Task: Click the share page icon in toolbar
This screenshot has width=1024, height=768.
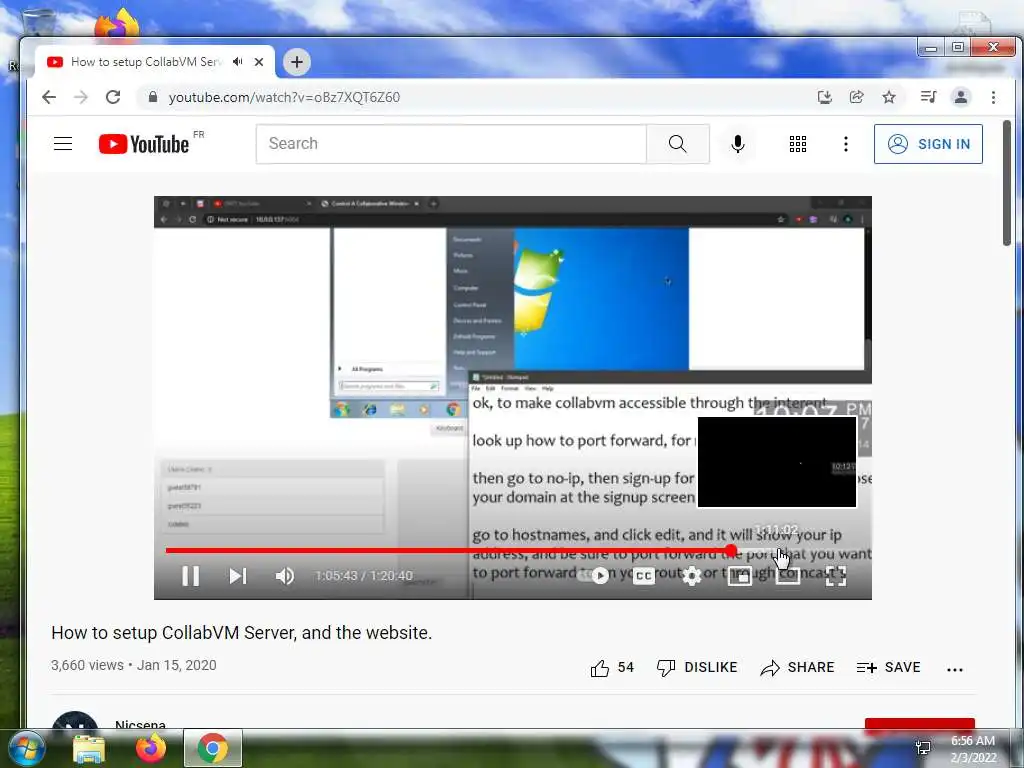Action: coord(856,97)
